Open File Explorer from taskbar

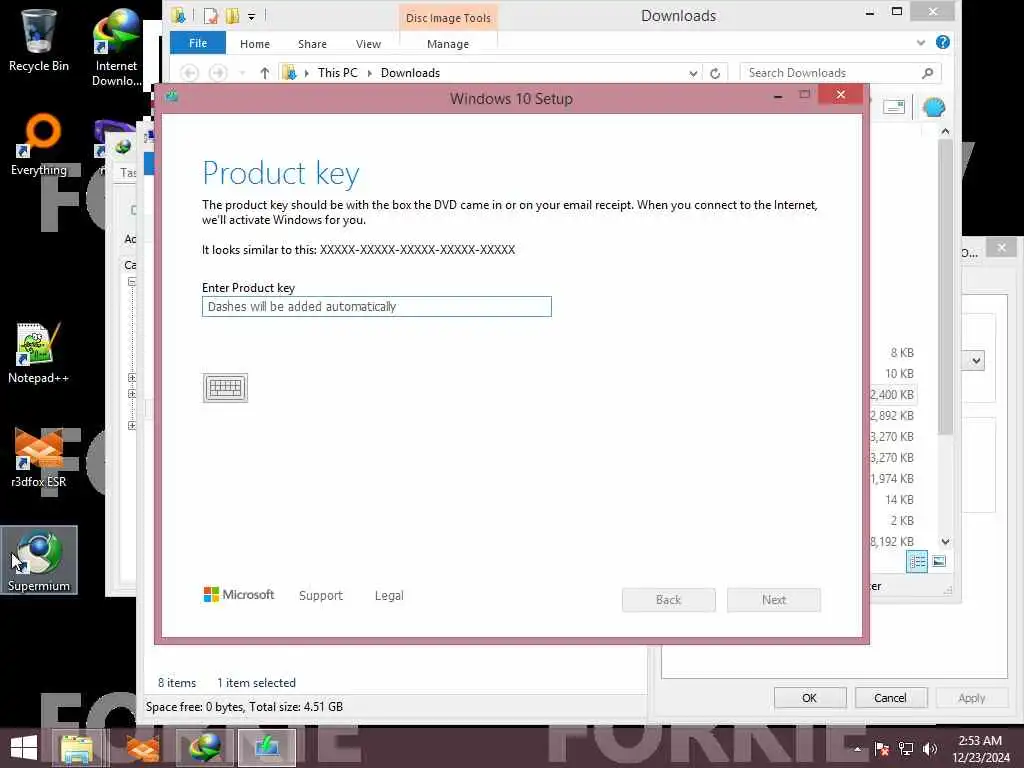coord(77,748)
